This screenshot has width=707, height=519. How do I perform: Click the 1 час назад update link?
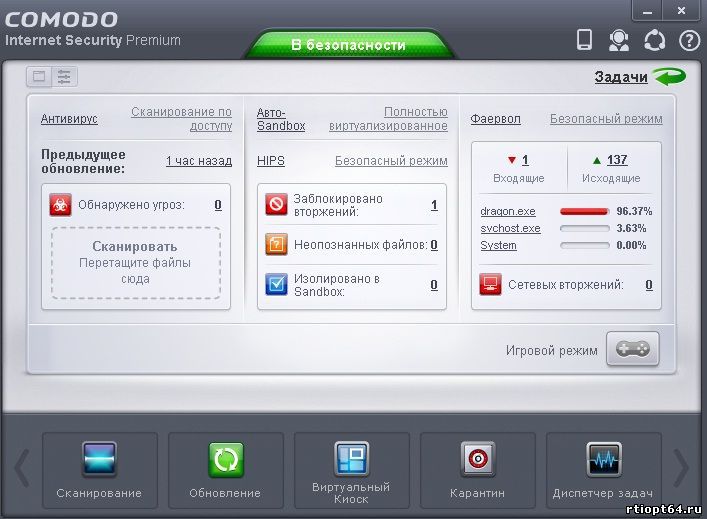199,161
